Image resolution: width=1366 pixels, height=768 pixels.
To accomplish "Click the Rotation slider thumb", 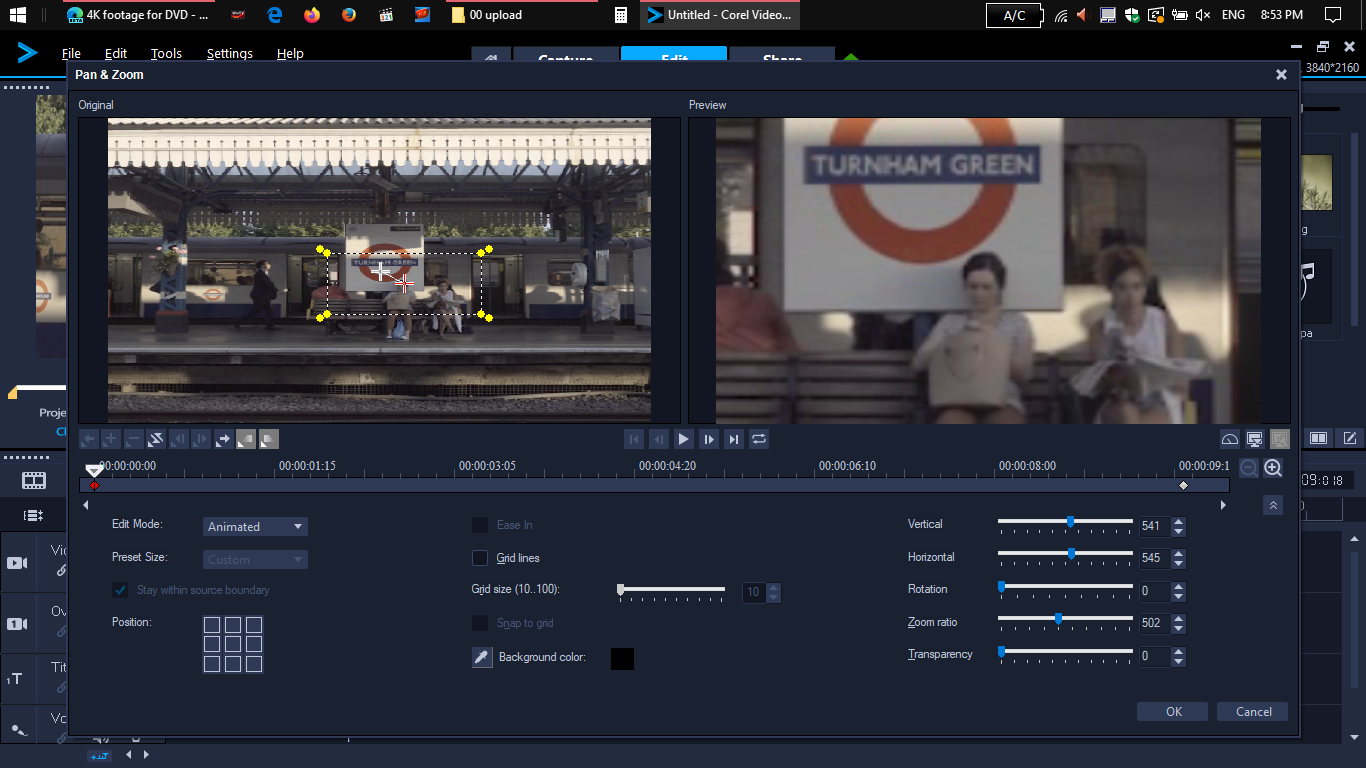I will point(1001,587).
